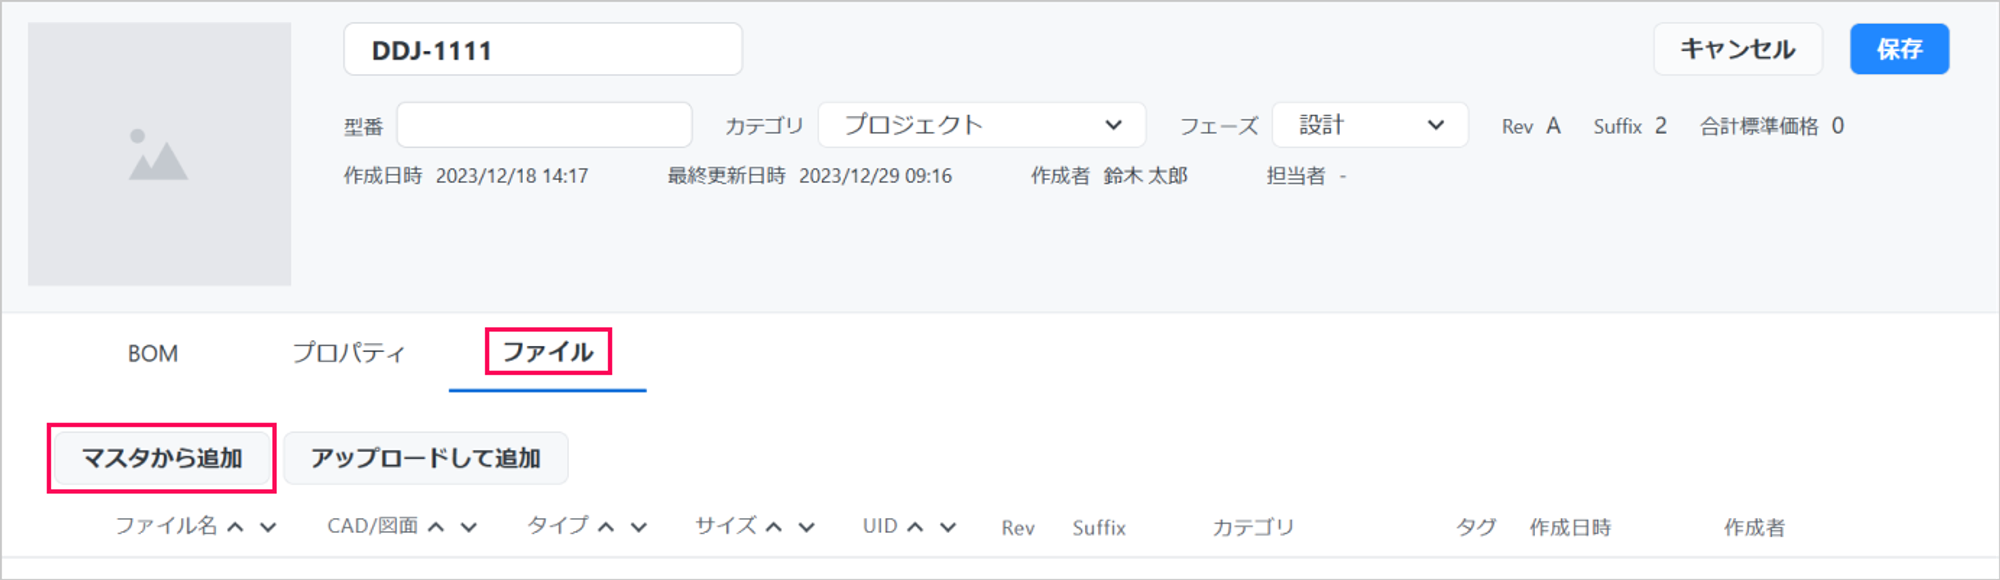Sort サイズ column descending arrow
The width and height of the screenshot is (2000, 580).
click(x=807, y=527)
